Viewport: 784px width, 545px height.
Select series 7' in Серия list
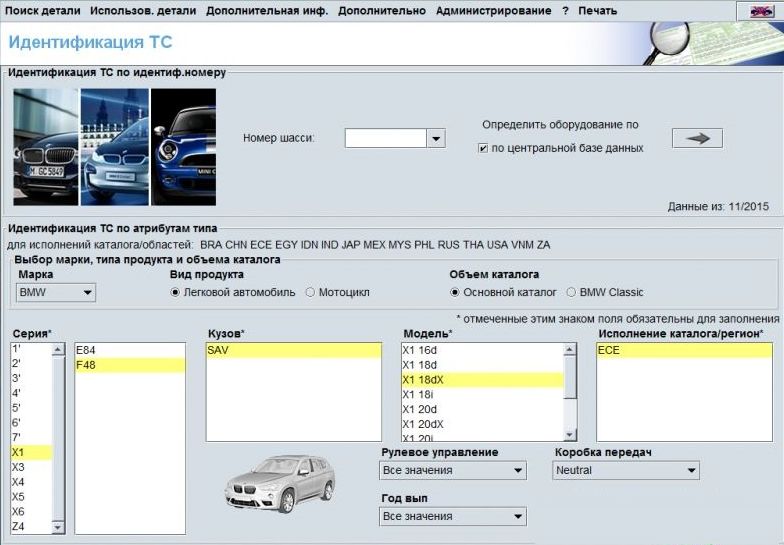click(31, 438)
